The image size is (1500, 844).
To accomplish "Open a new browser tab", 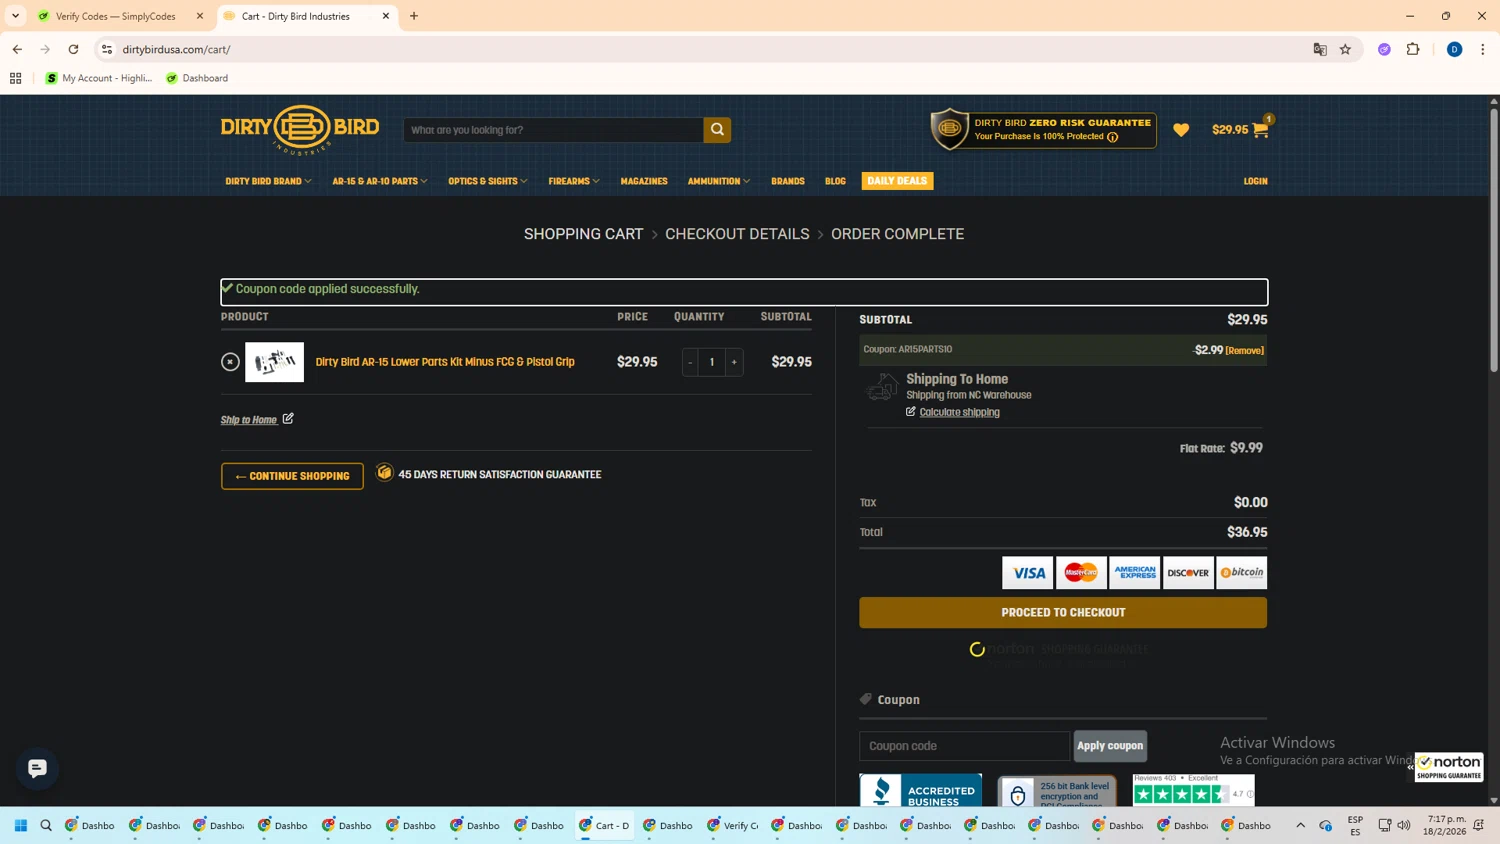I will (414, 16).
